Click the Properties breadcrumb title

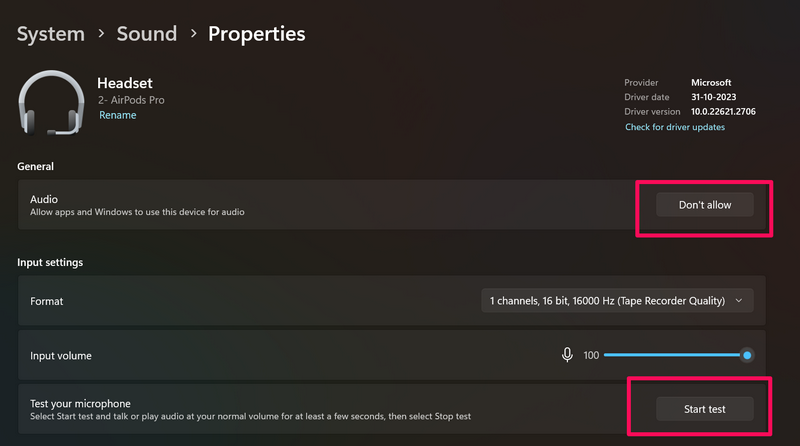click(x=256, y=34)
